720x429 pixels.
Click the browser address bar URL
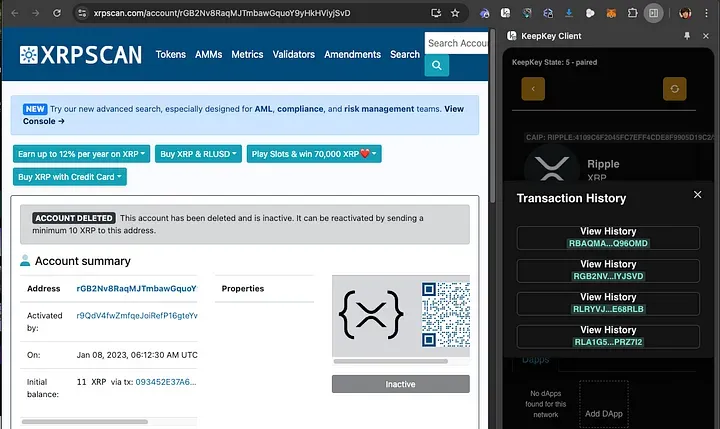(222, 13)
